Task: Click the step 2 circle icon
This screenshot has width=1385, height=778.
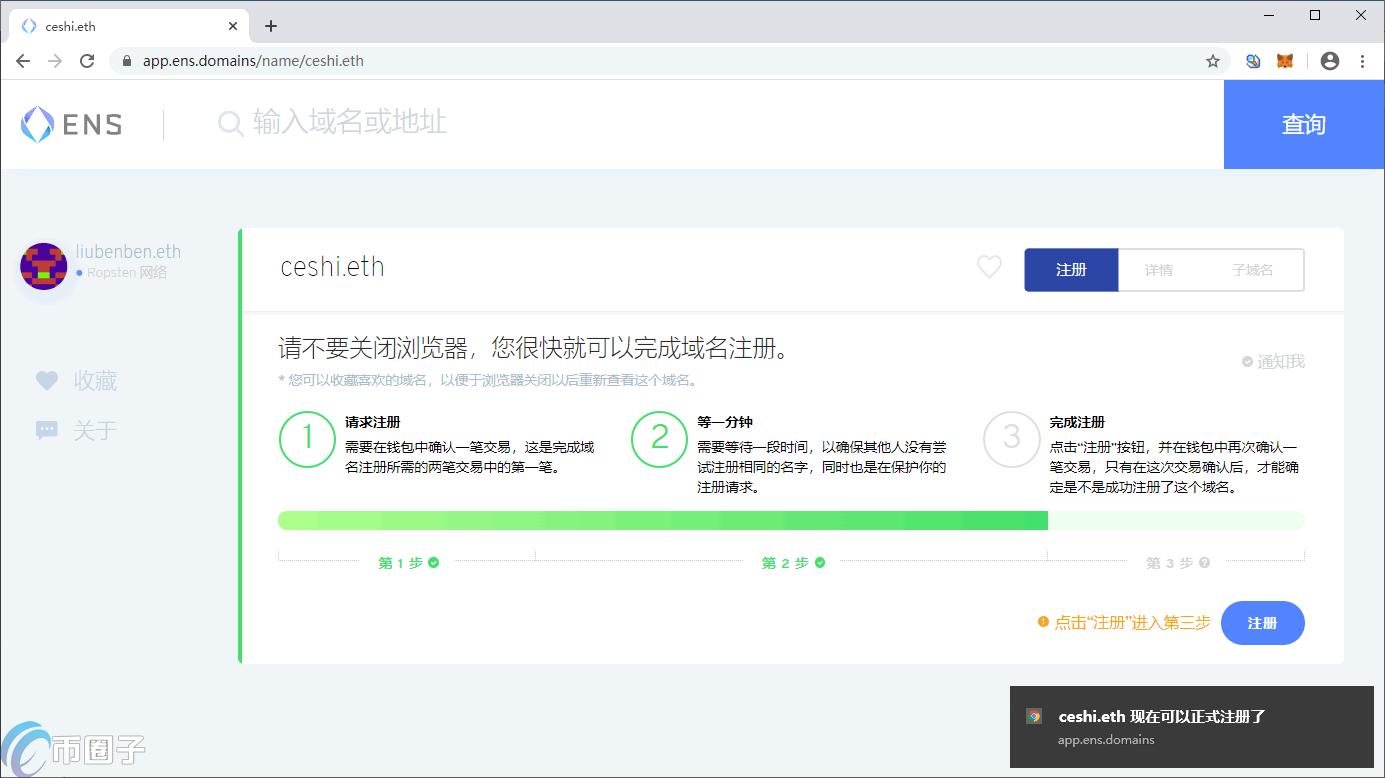Action: pyautogui.click(x=659, y=439)
